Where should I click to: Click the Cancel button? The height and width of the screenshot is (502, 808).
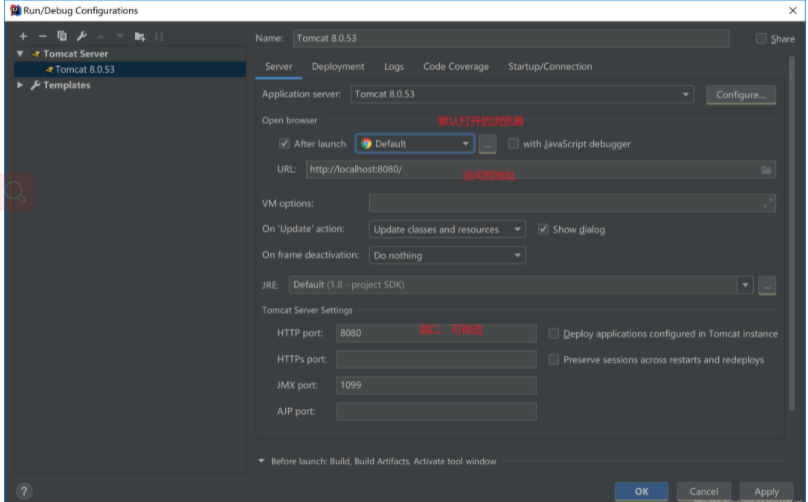click(704, 491)
